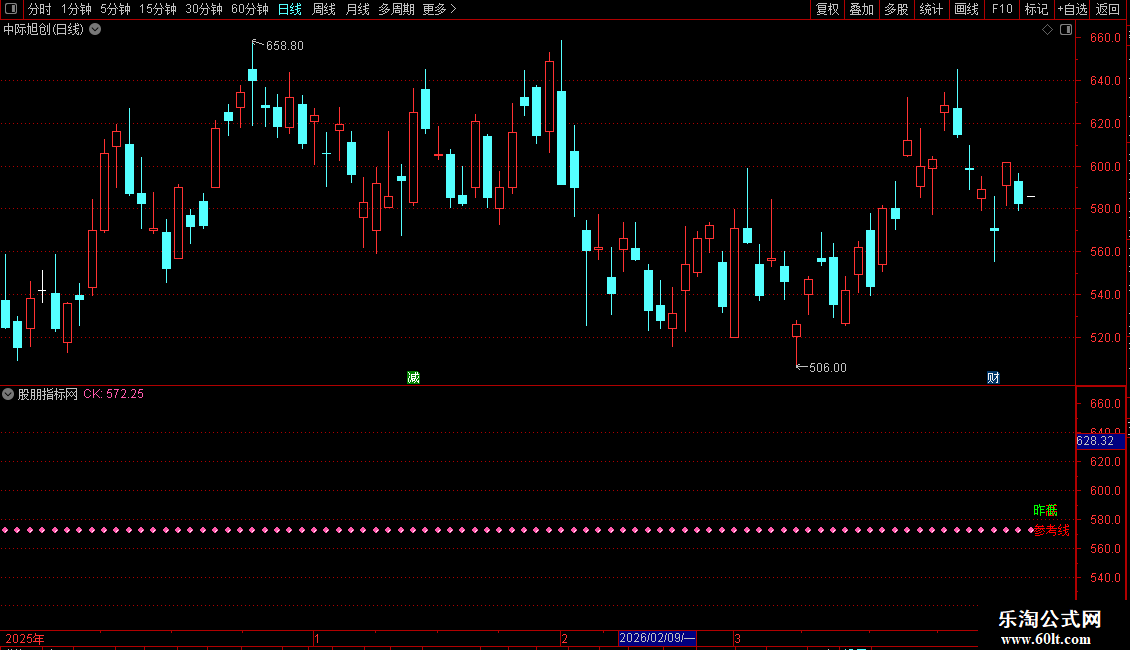1130x650 pixels.
Task: Expand the 更多 periods menu
Action: click(x=440, y=9)
